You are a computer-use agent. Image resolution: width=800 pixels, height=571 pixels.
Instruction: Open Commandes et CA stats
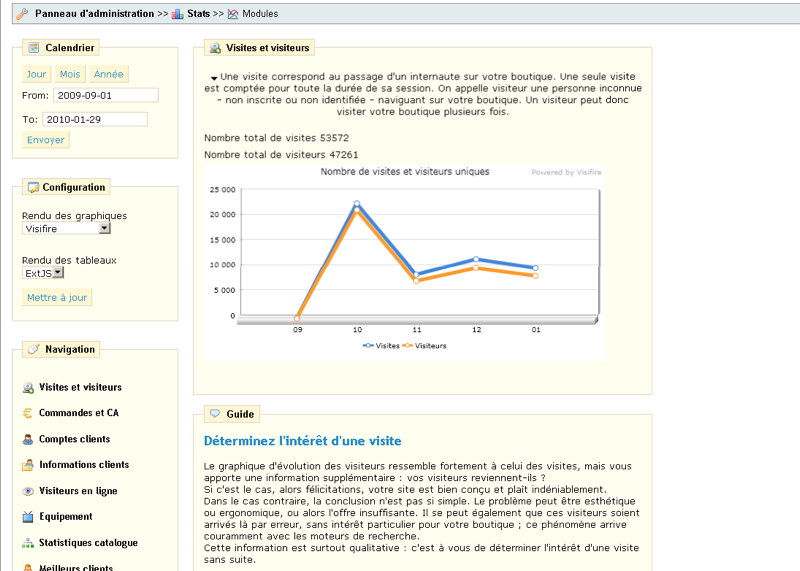[x=79, y=413]
